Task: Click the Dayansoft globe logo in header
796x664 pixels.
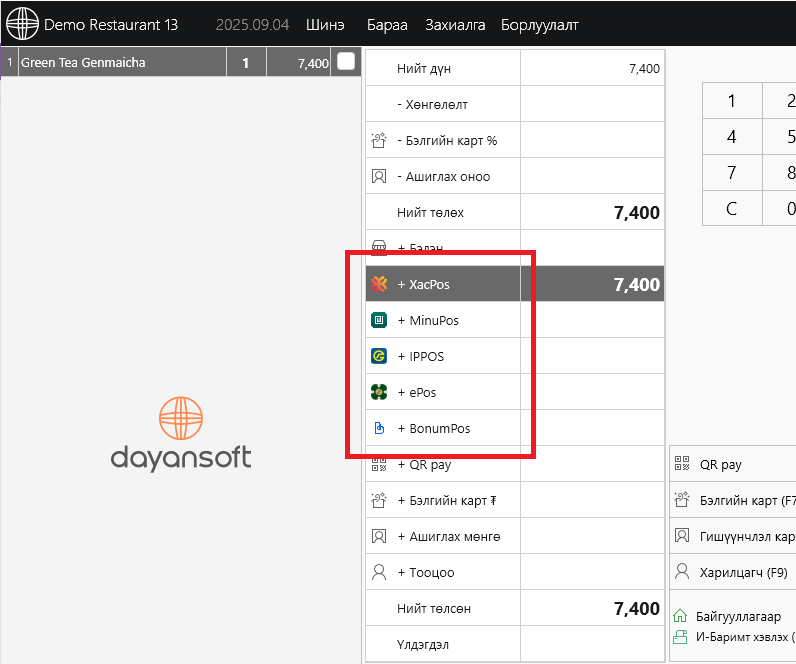Action: (x=22, y=24)
